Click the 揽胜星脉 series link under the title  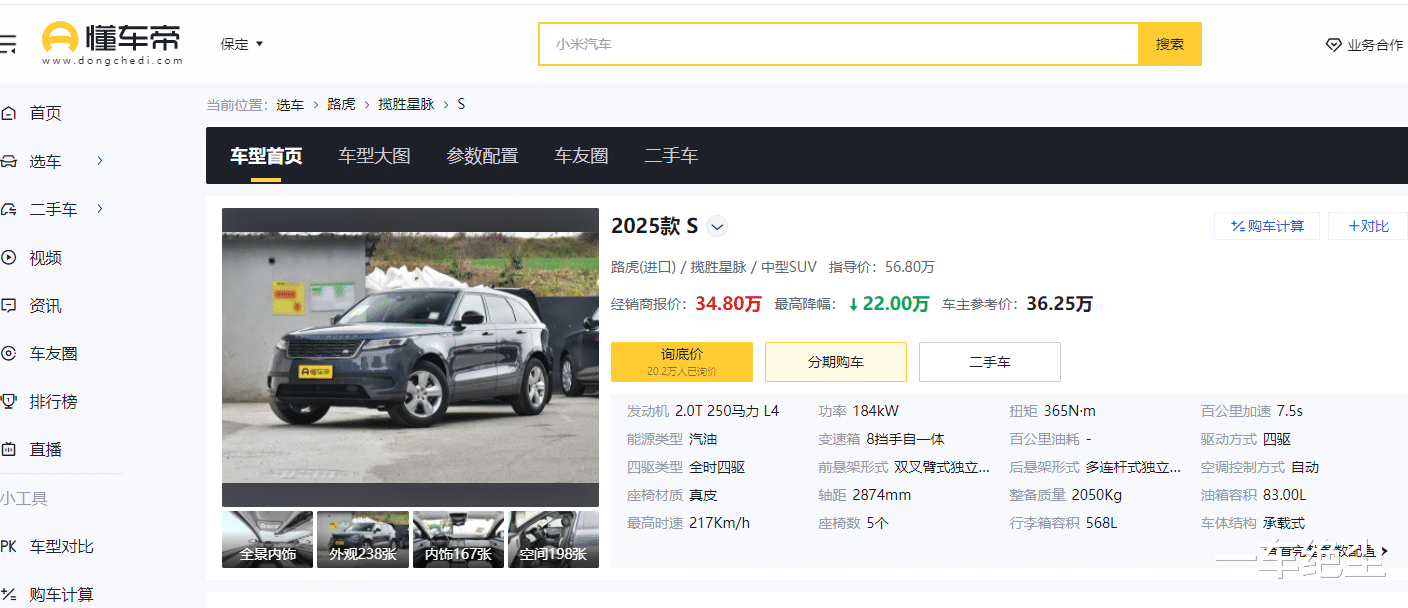(718, 267)
